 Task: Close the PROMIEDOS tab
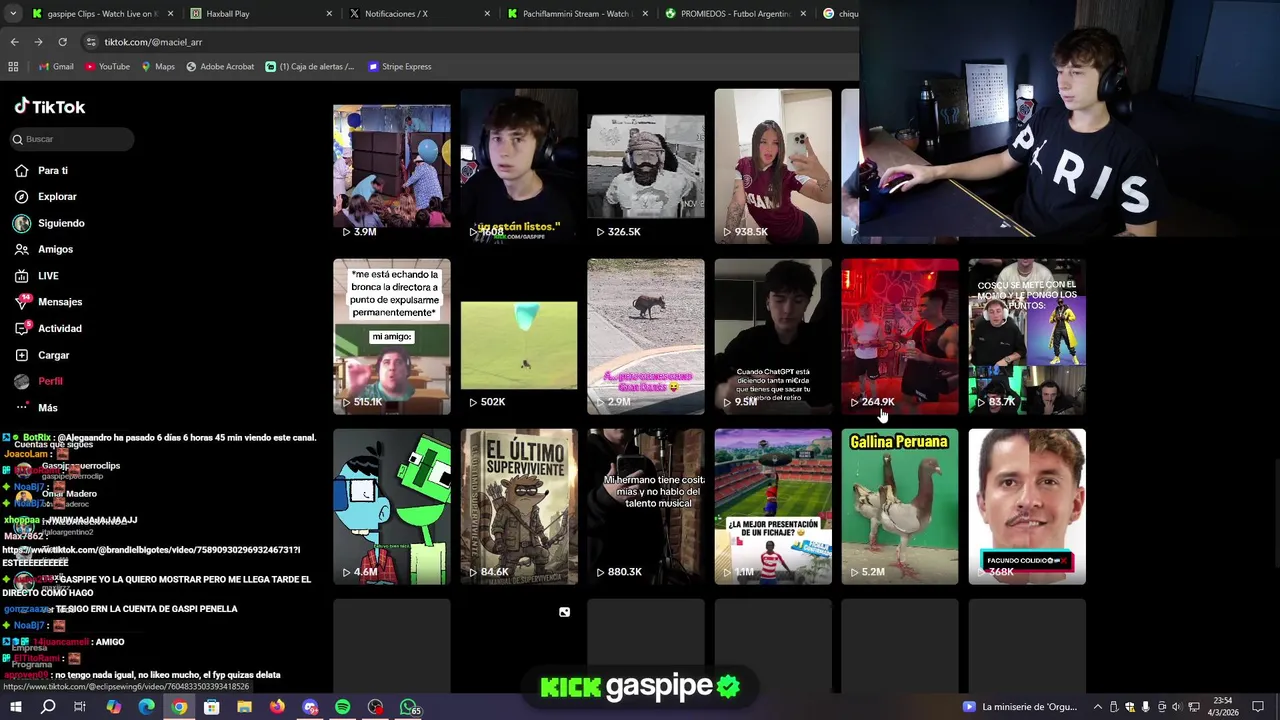click(803, 14)
